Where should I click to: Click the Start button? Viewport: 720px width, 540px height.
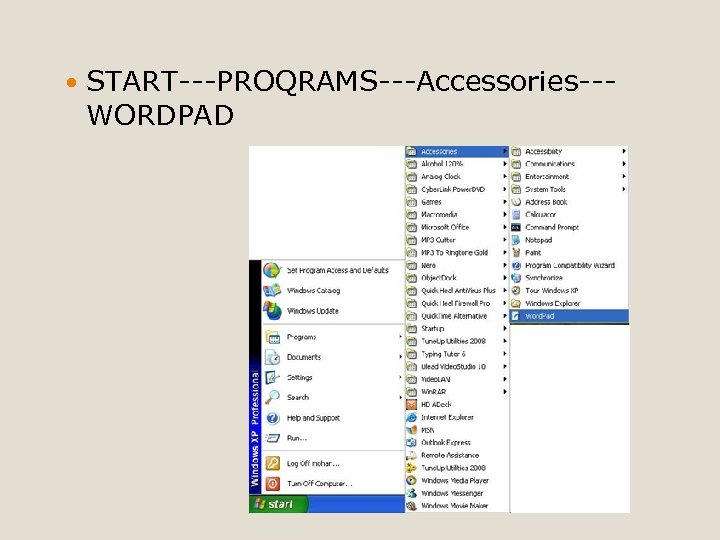tap(278, 504)
